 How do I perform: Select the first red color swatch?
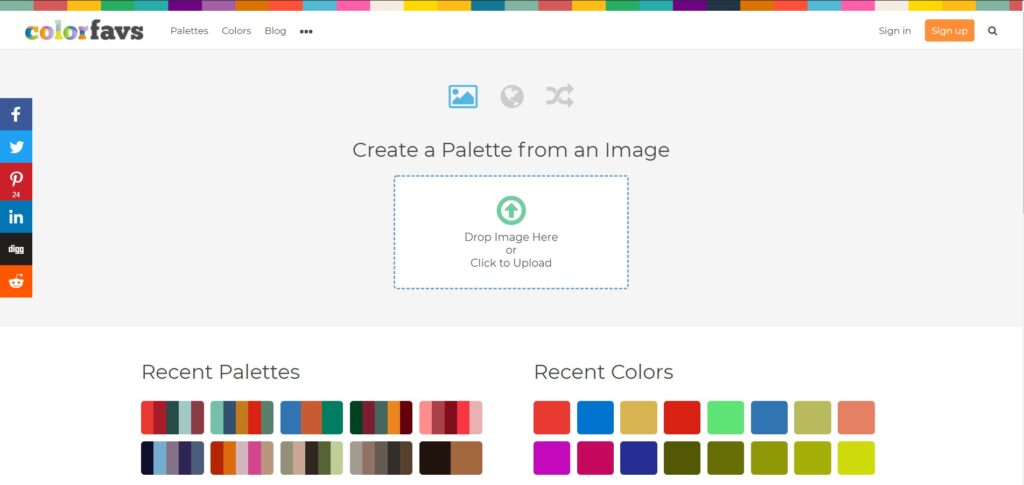[552, 418]
